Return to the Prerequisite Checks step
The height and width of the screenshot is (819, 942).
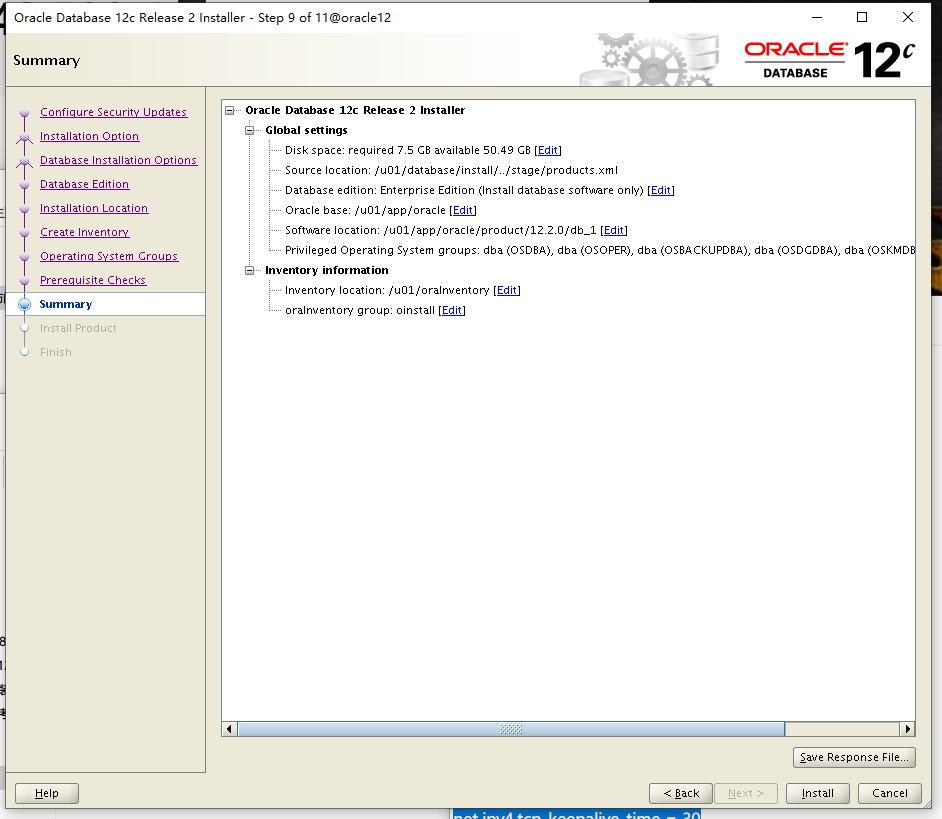[93, 280]
